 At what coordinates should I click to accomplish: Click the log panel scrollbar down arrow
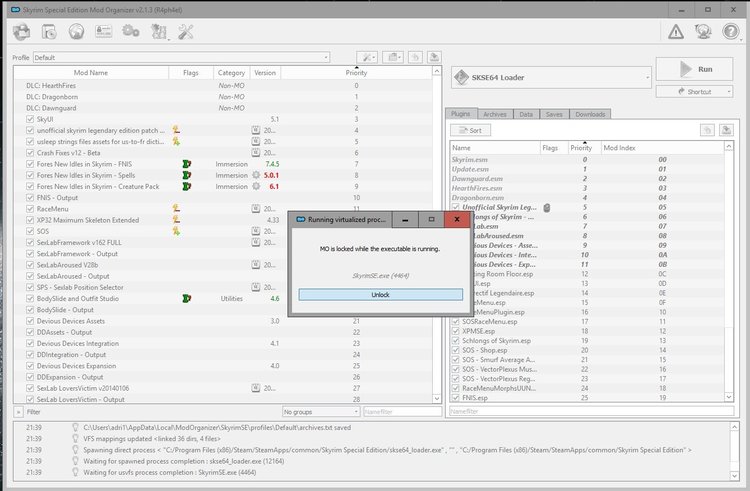point(735,476)
